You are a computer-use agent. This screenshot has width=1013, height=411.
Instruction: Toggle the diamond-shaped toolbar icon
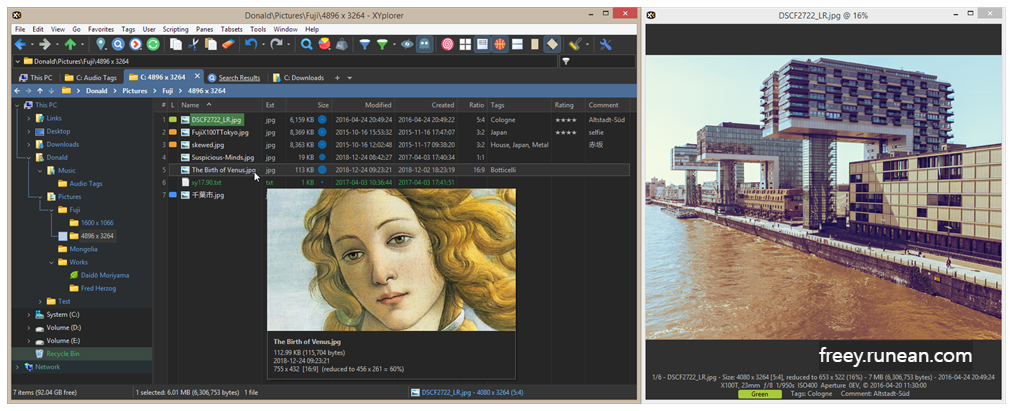552,45
